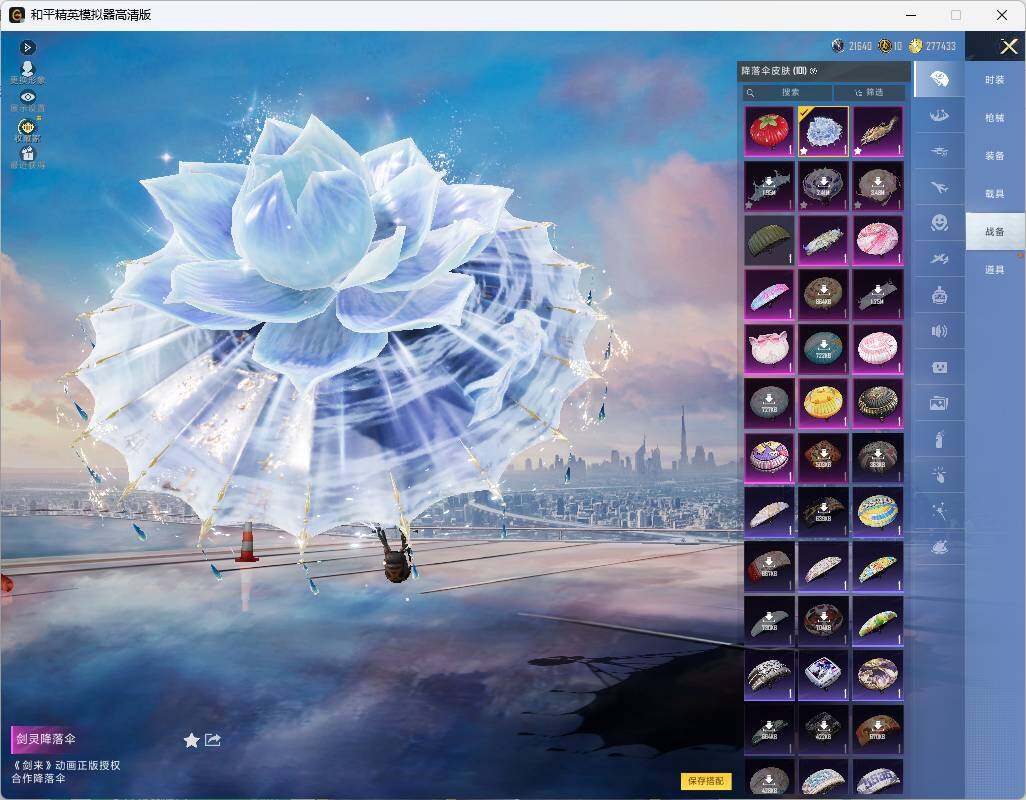Open the smiley emote category icon

[x=939, y=223]
